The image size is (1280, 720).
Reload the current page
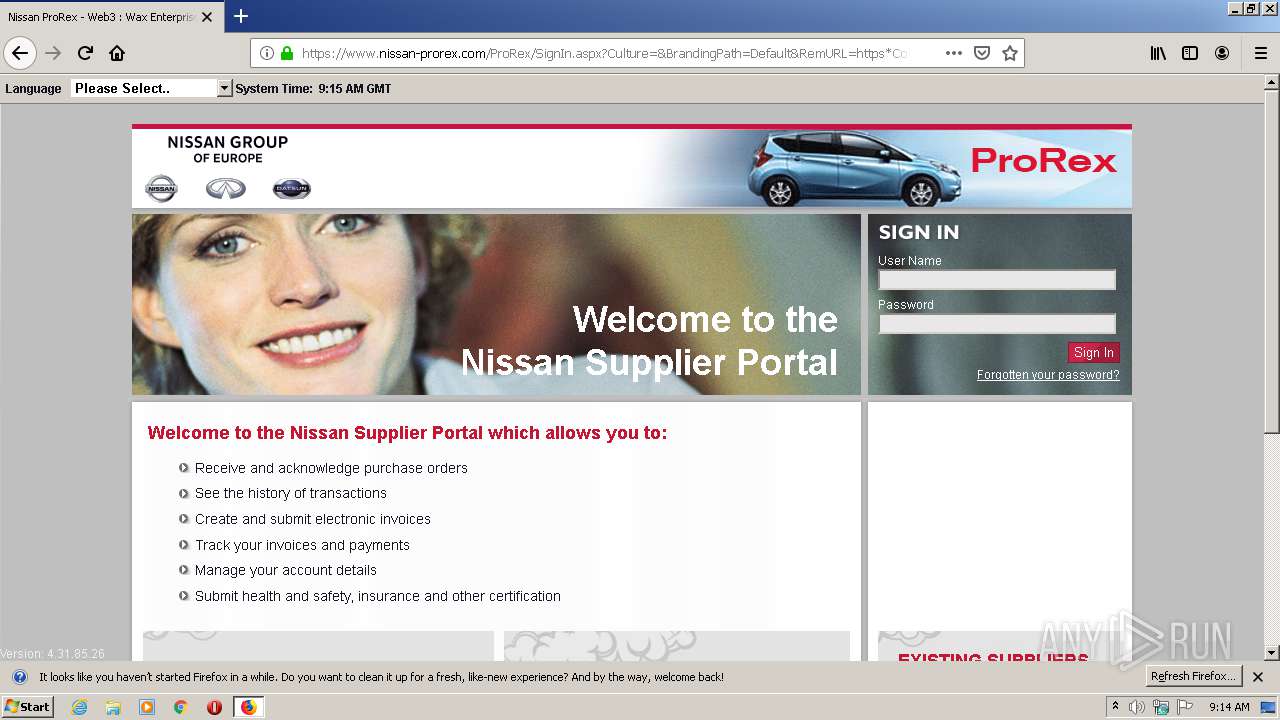click(x=85, y=53)
